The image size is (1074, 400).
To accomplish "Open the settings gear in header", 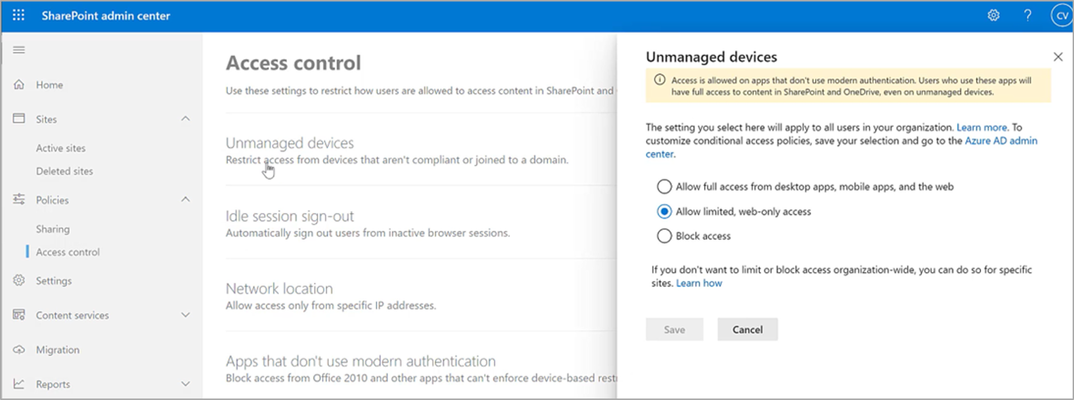I will coord(993,16).
